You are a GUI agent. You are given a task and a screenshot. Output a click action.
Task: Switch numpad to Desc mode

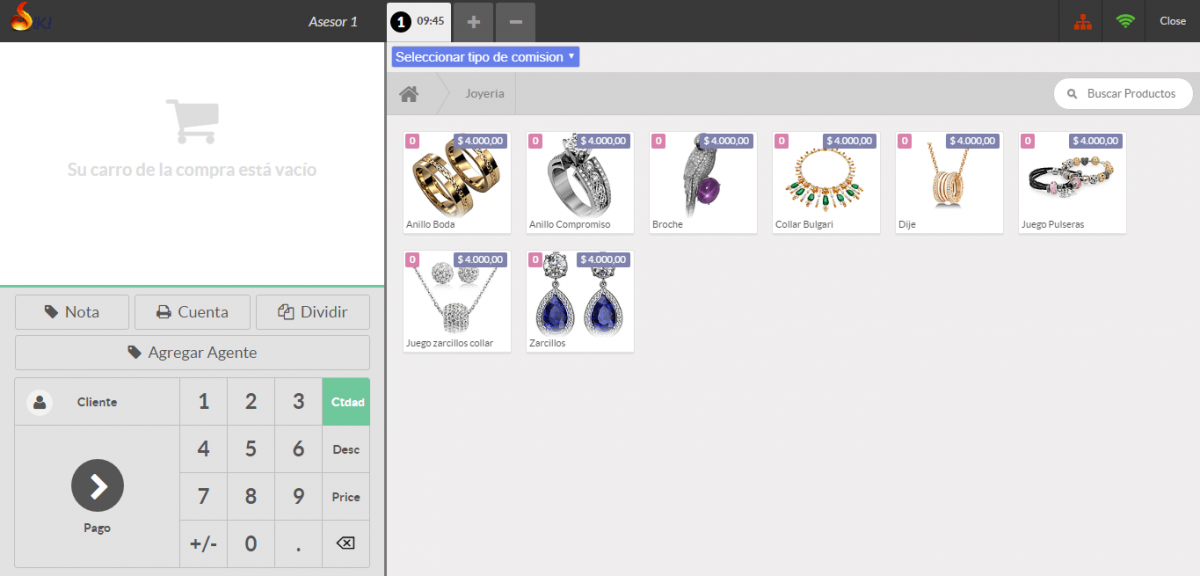pos(345,450)
